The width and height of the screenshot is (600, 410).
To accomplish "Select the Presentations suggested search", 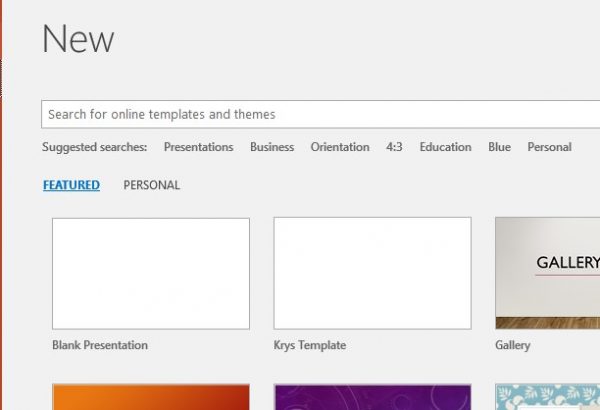I will coord(199,147).
